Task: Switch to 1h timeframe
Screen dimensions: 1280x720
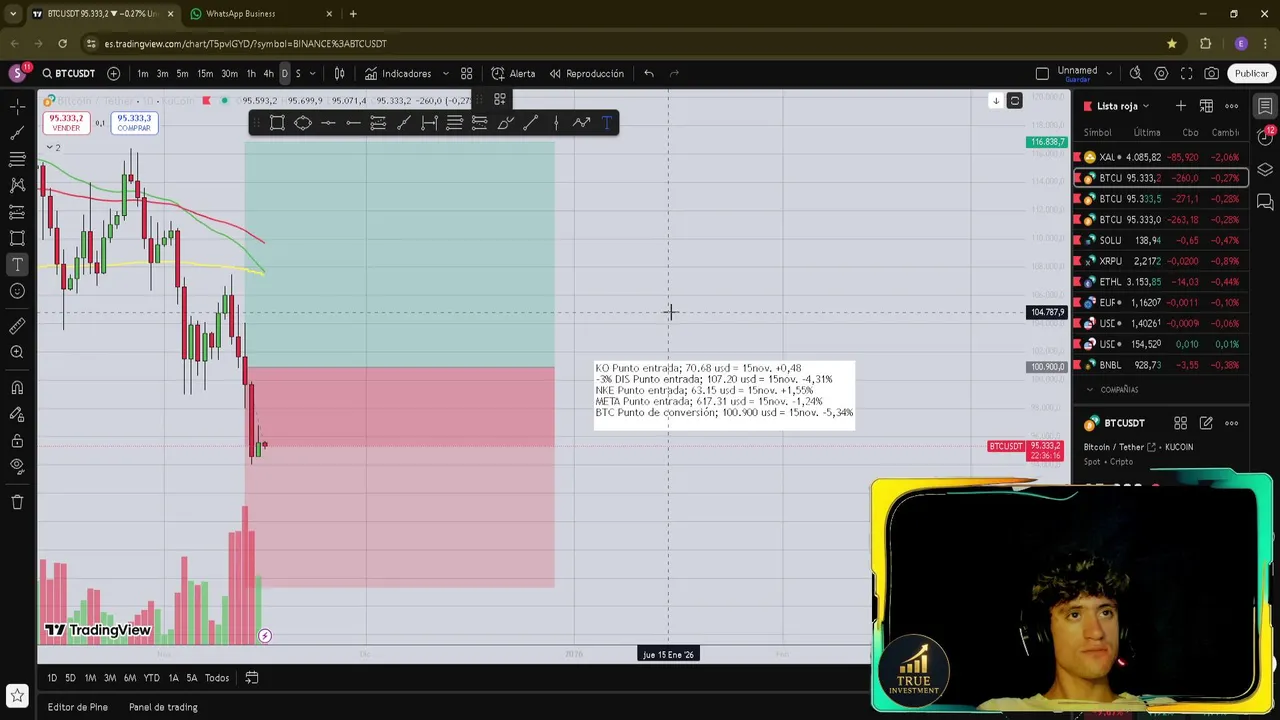Action: (251, 73)
